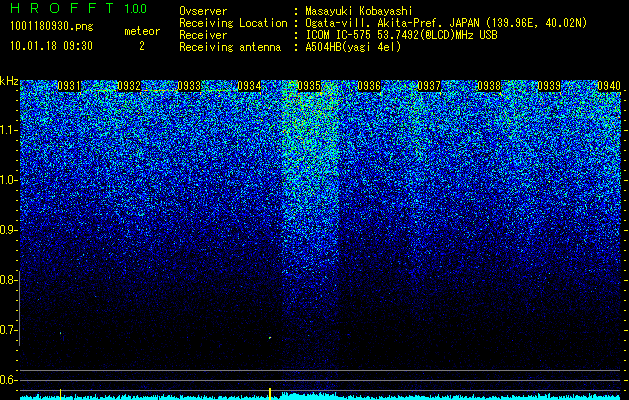
Task: Click the kHz axis unit label
Action: pos(9,81)
